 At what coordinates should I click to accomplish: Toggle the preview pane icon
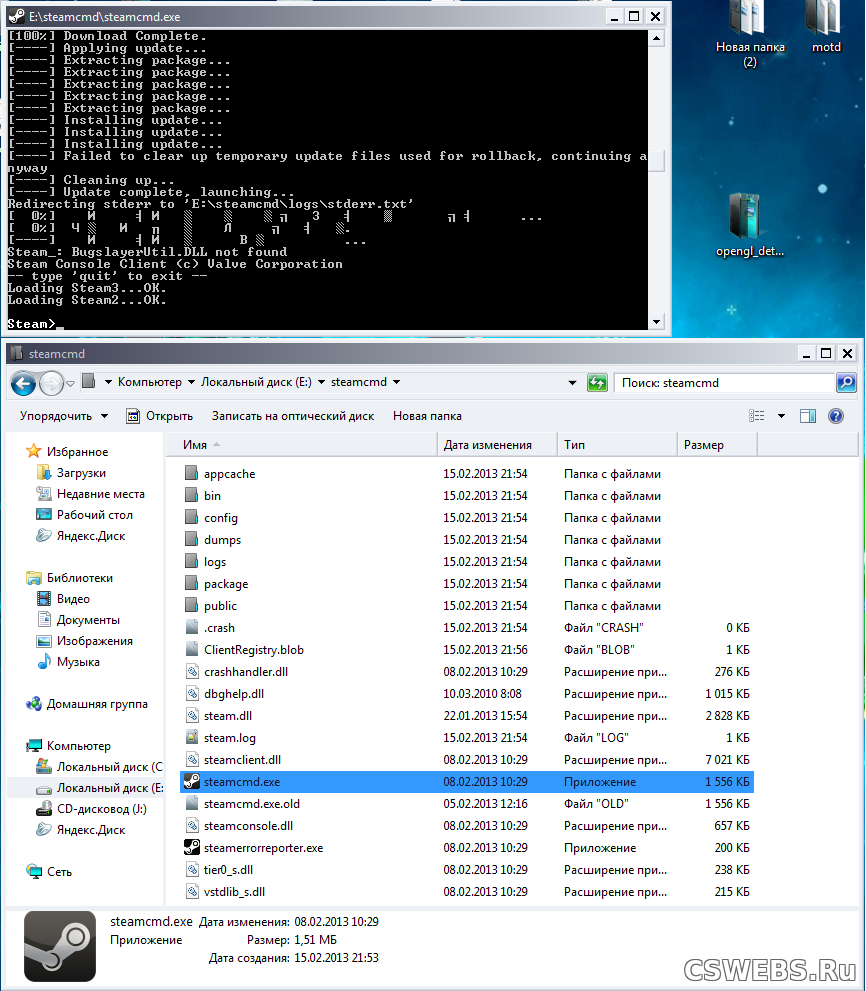tap(808, 416)
